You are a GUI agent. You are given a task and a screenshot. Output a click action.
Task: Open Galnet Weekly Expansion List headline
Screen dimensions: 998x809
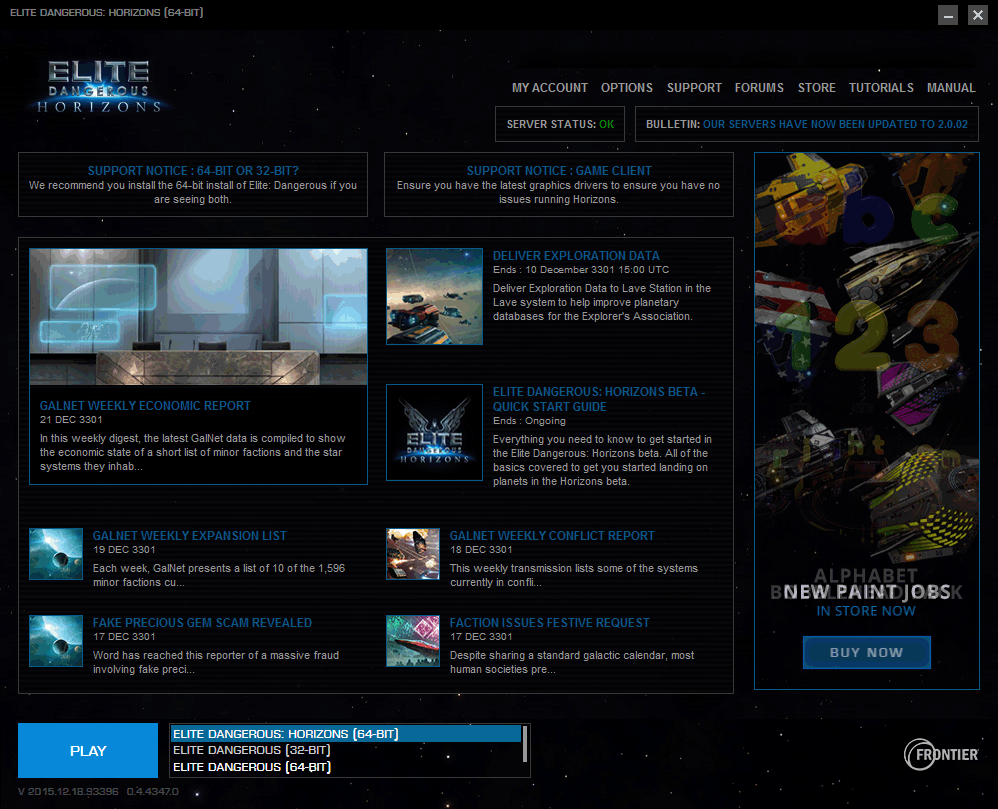(x=190, y=536)
